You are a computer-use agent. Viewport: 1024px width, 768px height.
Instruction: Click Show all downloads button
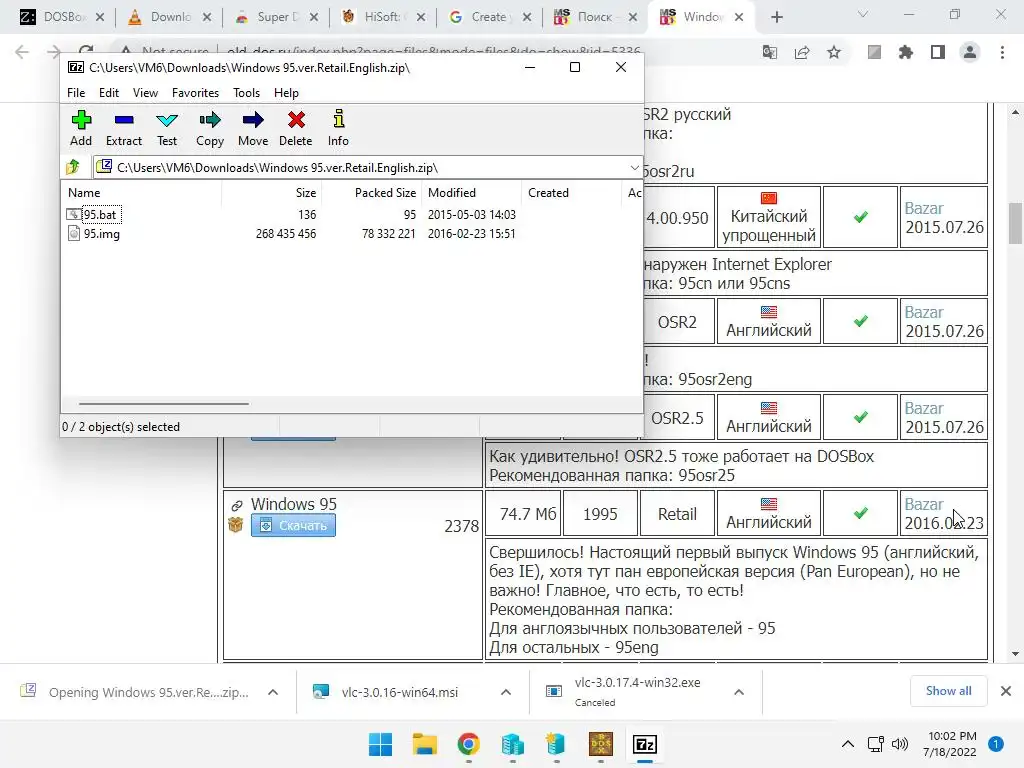[x=948, y=691]
